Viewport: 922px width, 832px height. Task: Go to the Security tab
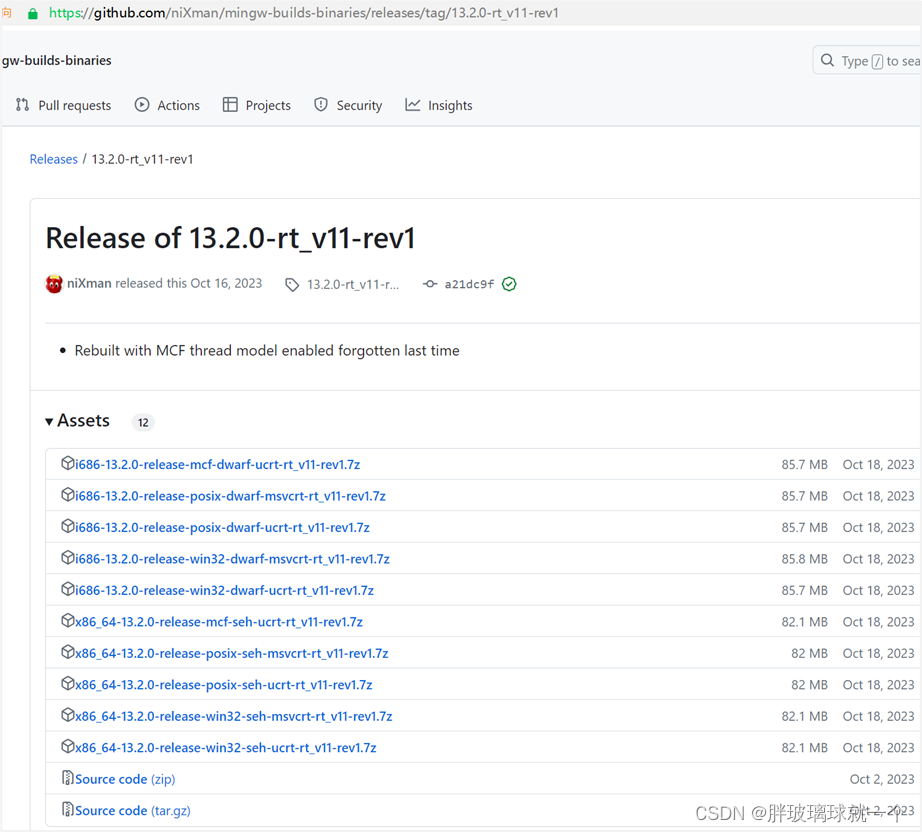[x=348, y=105]
